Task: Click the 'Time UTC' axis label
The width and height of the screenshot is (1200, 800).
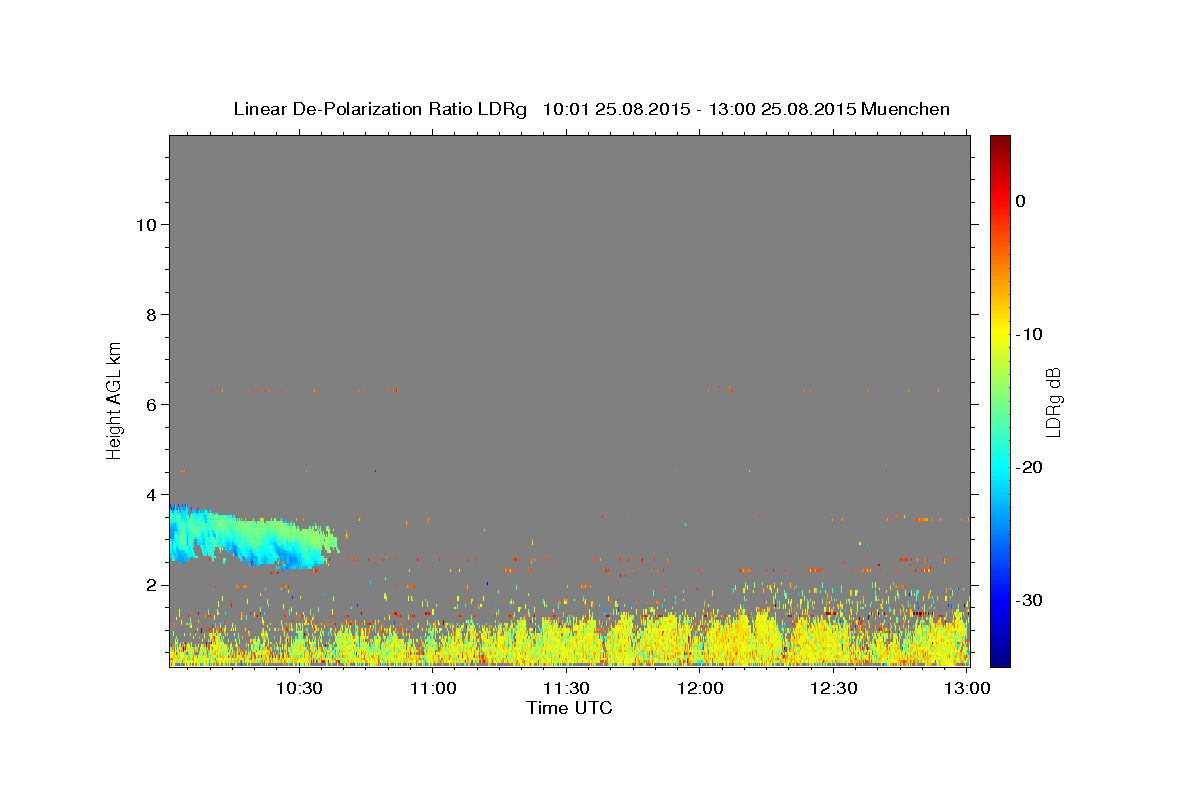Action: pyautogui.click(x=569, y=708)
